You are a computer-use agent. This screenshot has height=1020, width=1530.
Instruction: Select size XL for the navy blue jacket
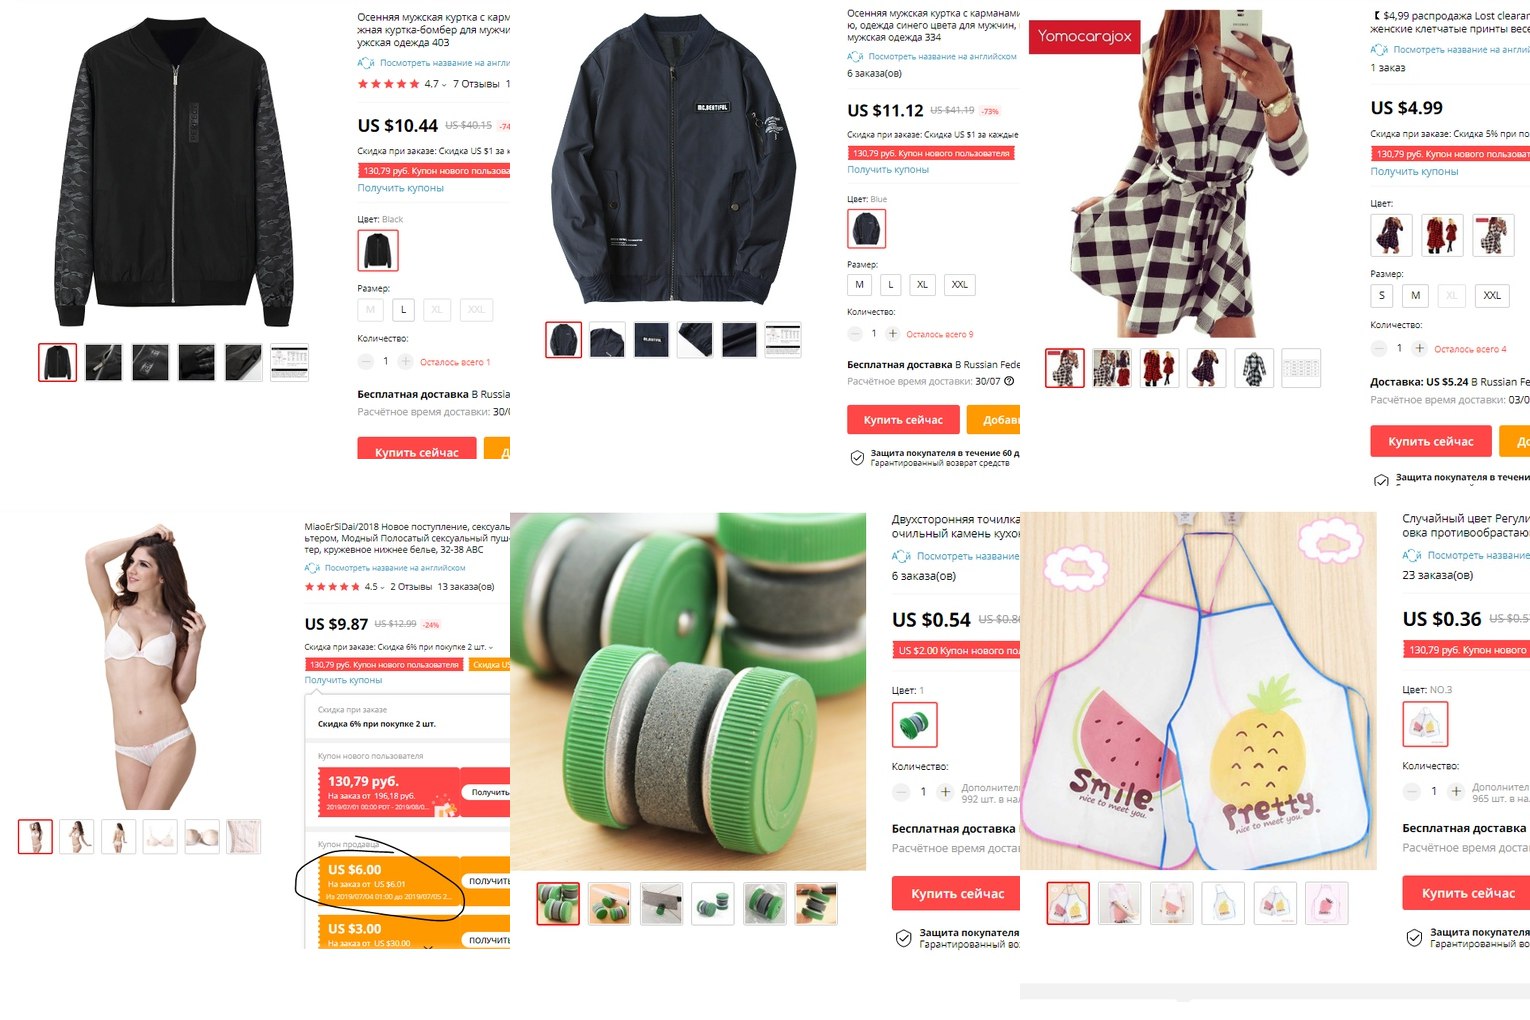(x=922, y=285)
